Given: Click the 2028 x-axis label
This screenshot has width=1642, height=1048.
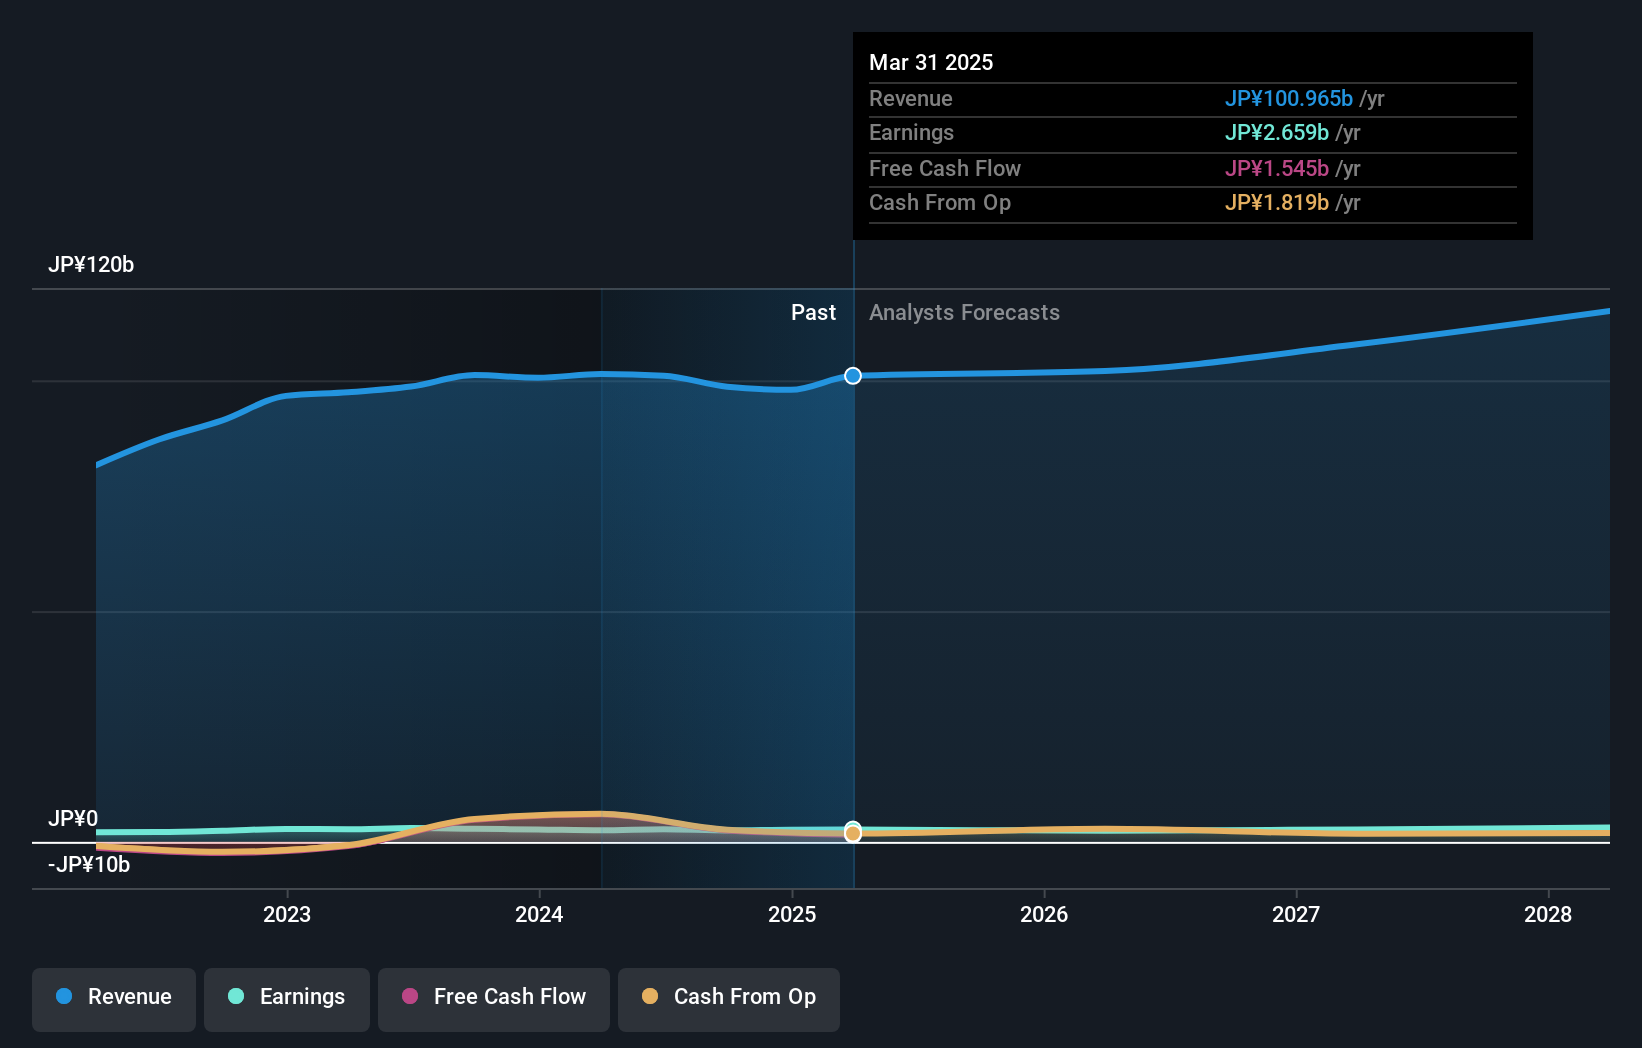Looking at the screenshot, I should pyautogui.click(x=1548, y=914).
